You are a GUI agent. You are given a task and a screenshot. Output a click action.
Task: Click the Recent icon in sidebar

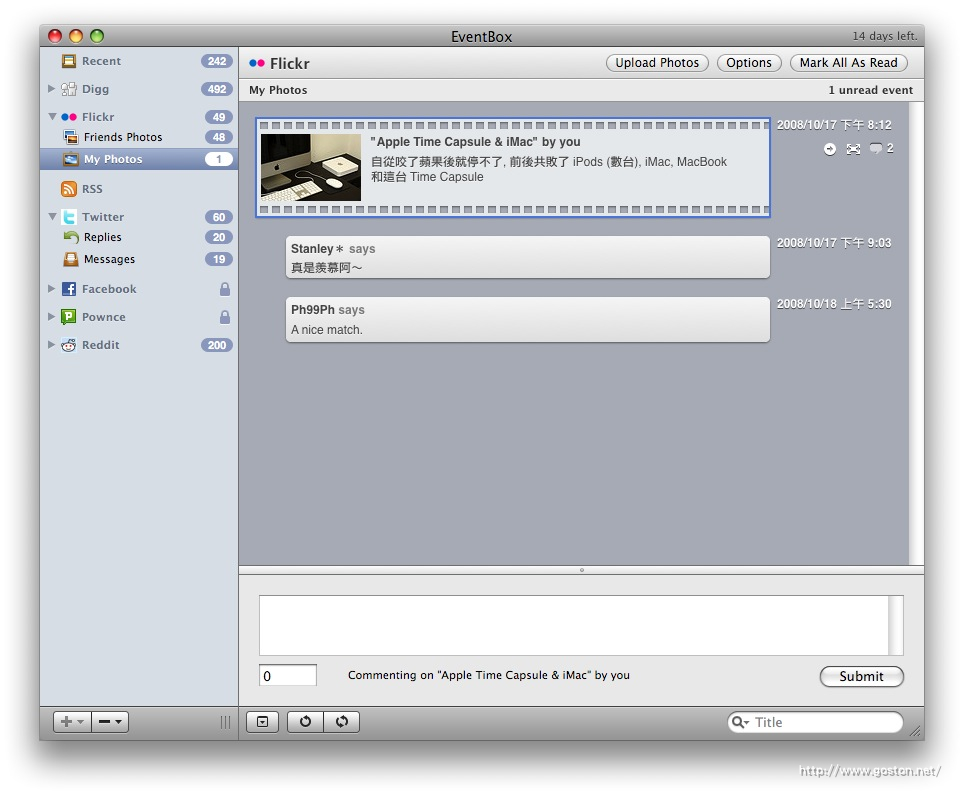coord(69,61)
